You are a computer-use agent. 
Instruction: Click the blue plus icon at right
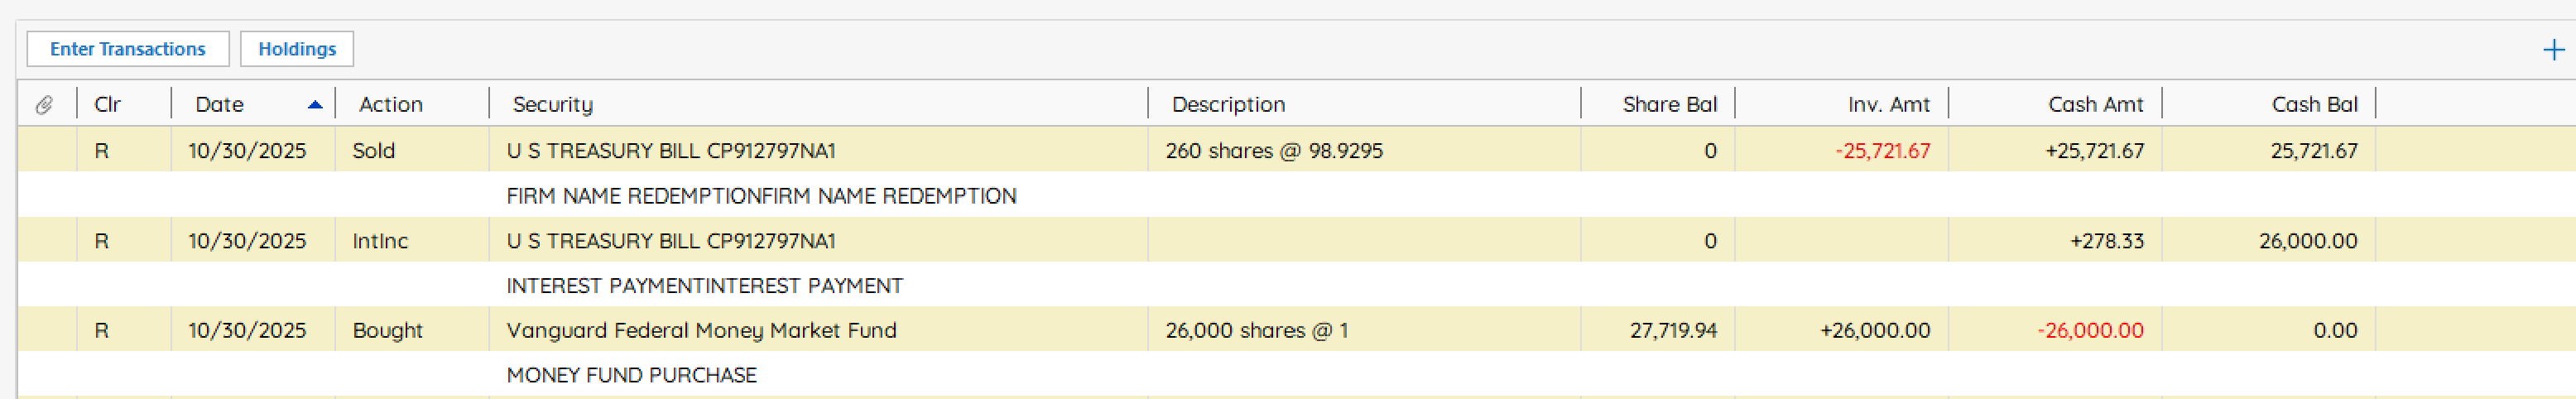2553,50
